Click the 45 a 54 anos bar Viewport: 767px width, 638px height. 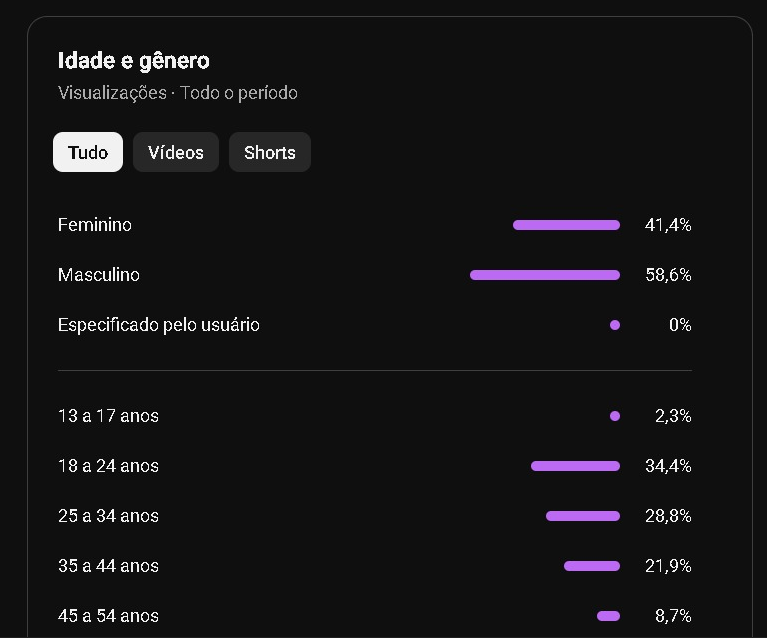coord(608,616)
